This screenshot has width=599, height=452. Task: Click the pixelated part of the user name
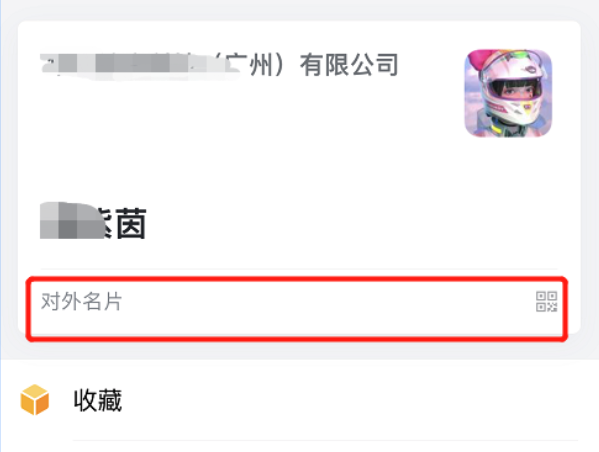tap(69, 221)
